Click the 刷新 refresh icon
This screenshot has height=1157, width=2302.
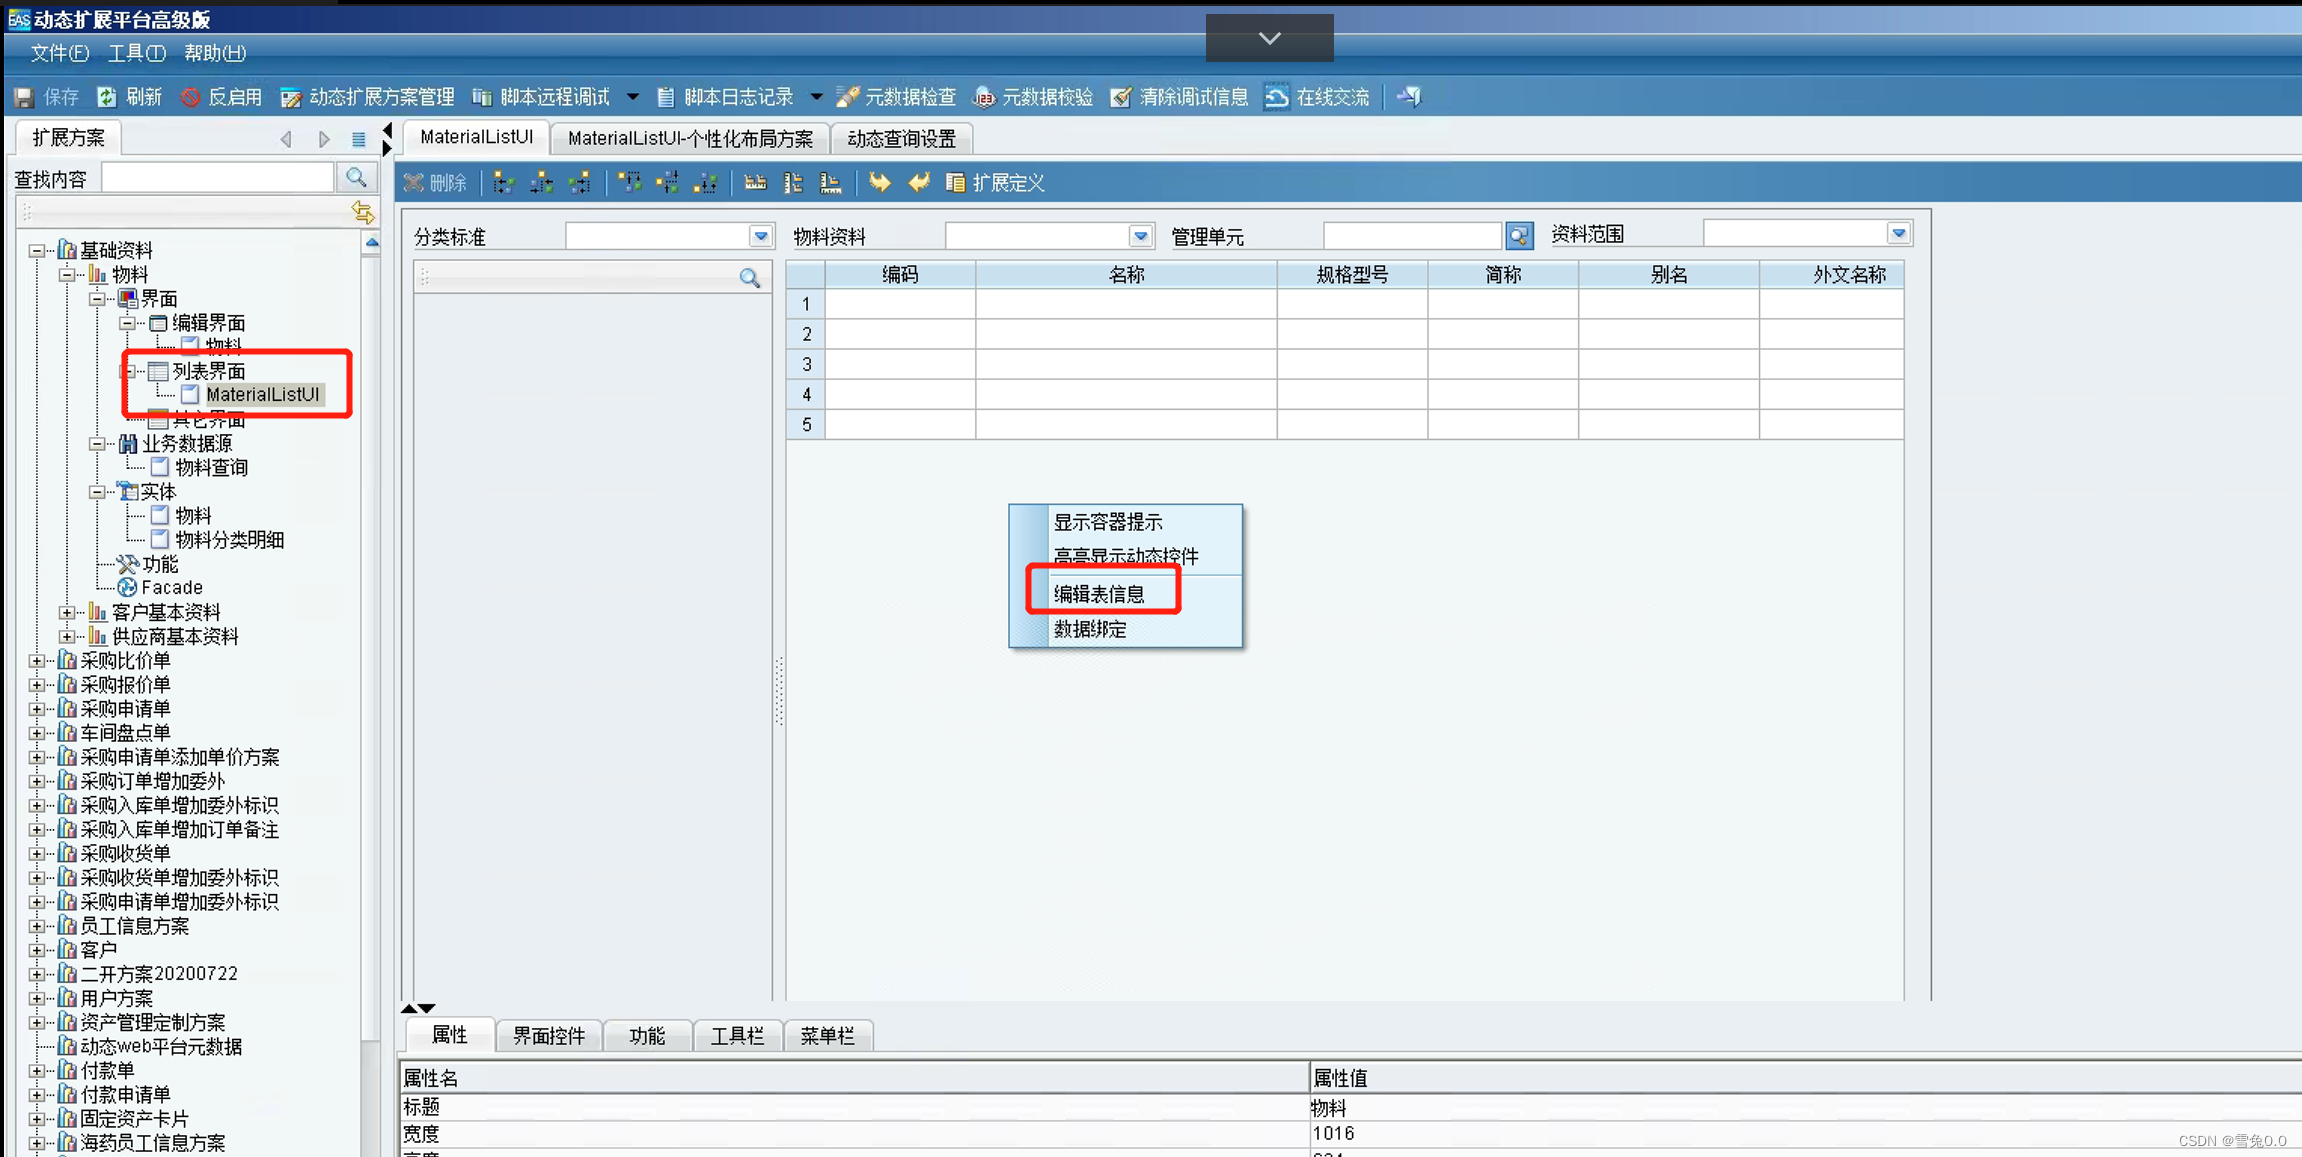point(107,97)
